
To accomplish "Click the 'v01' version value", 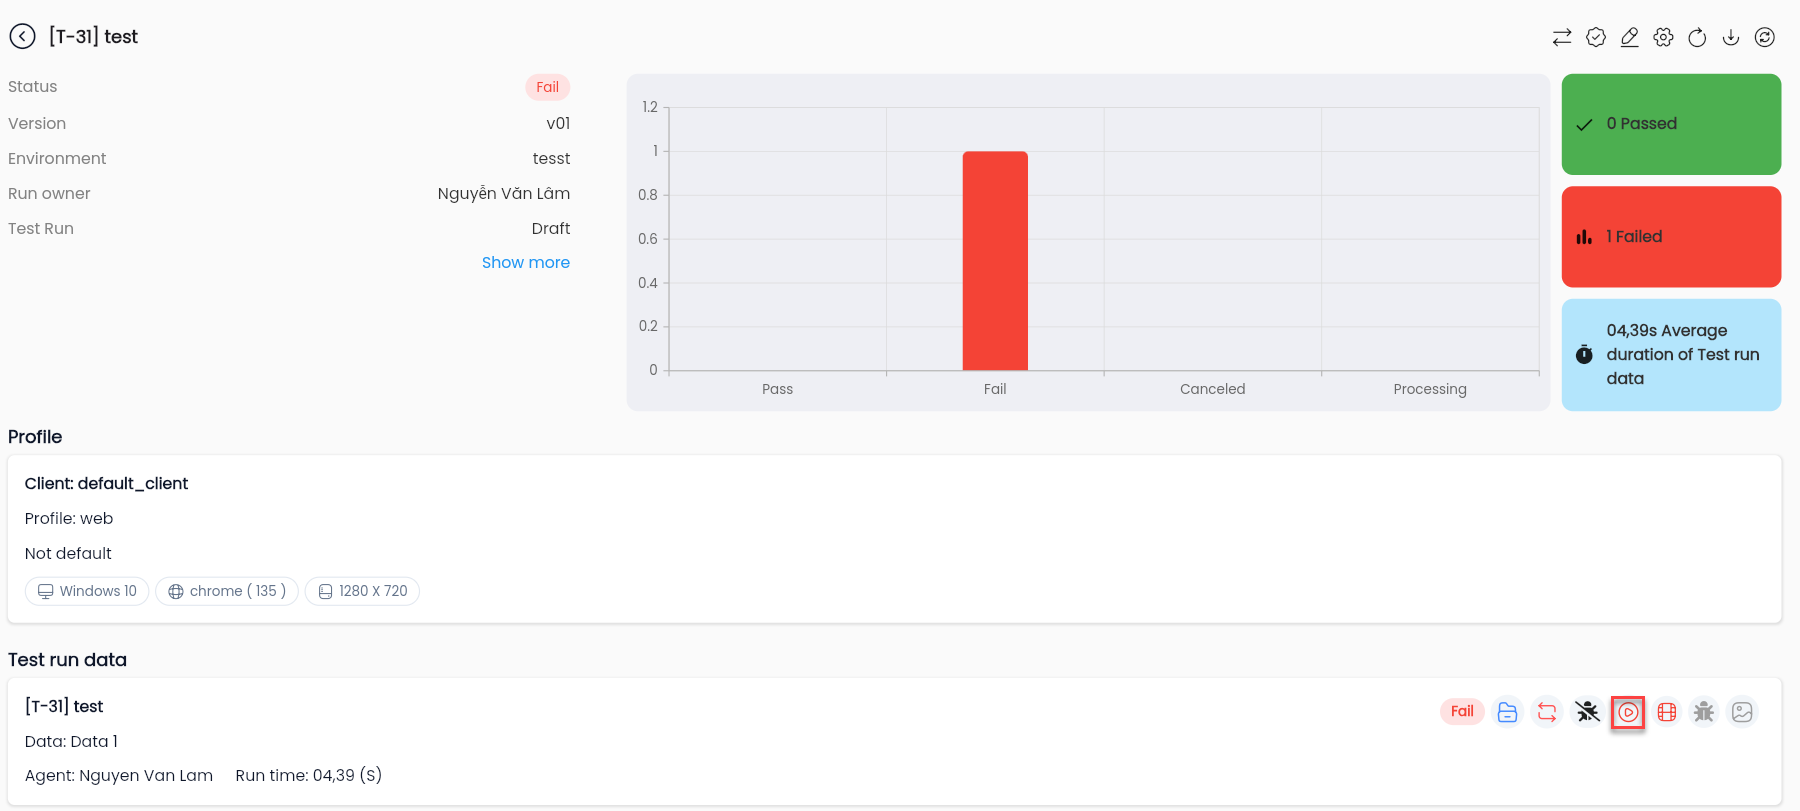I will point(558,124).
